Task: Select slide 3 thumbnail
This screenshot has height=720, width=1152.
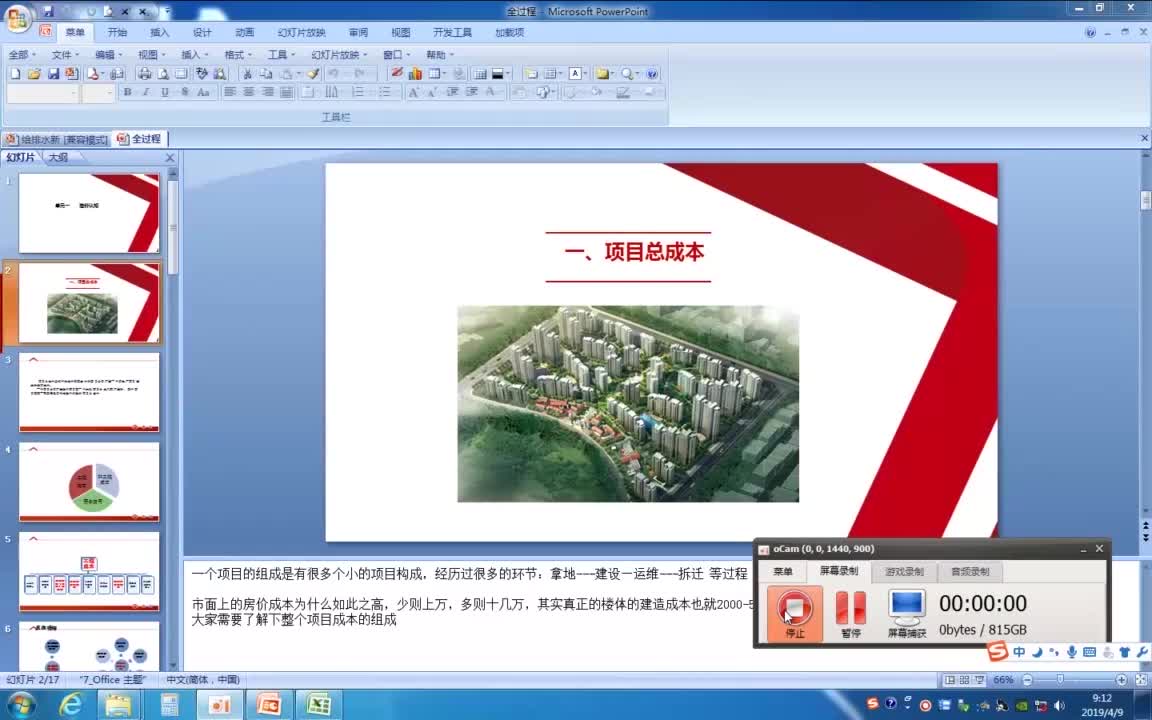Action: (x=89, y=392)
